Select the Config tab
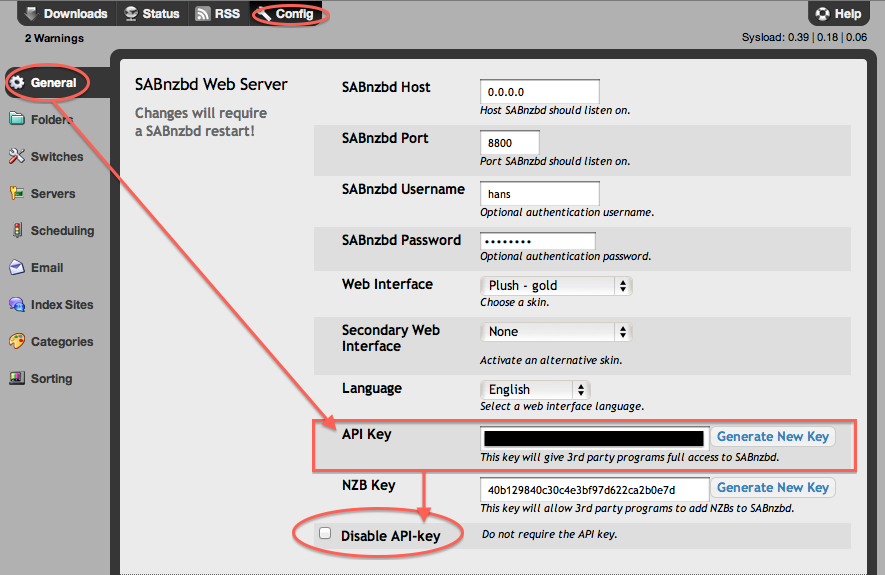 pyautogui.click(x=287, y=14)
